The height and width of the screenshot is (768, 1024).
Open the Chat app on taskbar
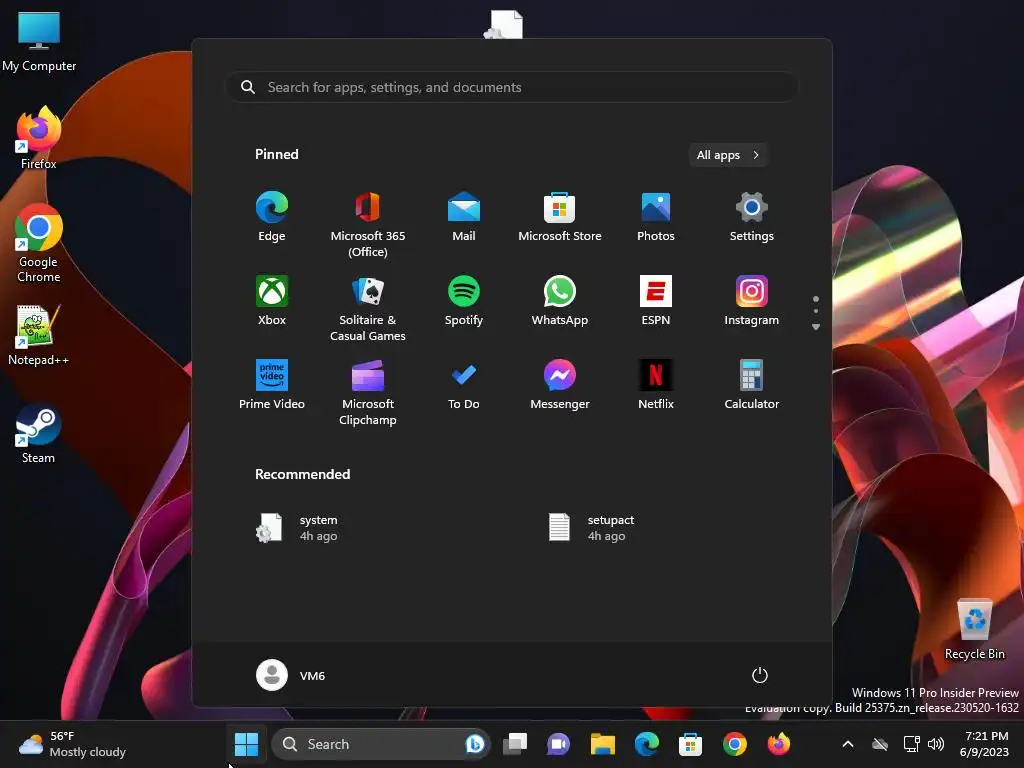[558, 744]
